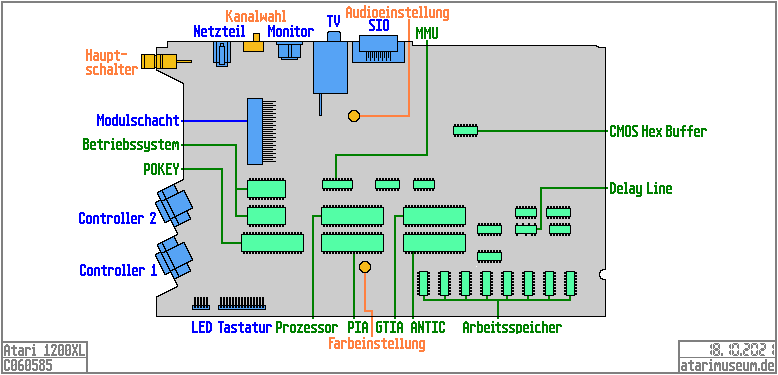Select the Netzteil label
The image size is (778, 375).
pyautogui.click(x=220, y=32)
